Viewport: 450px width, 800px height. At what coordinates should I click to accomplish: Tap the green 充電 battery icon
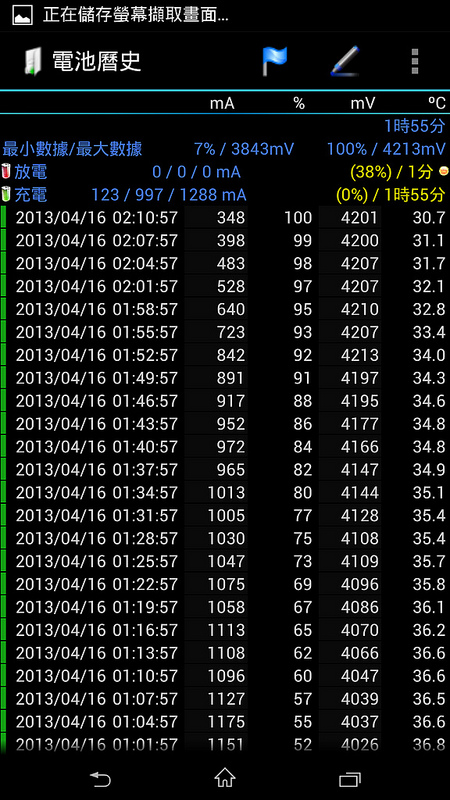6,194
